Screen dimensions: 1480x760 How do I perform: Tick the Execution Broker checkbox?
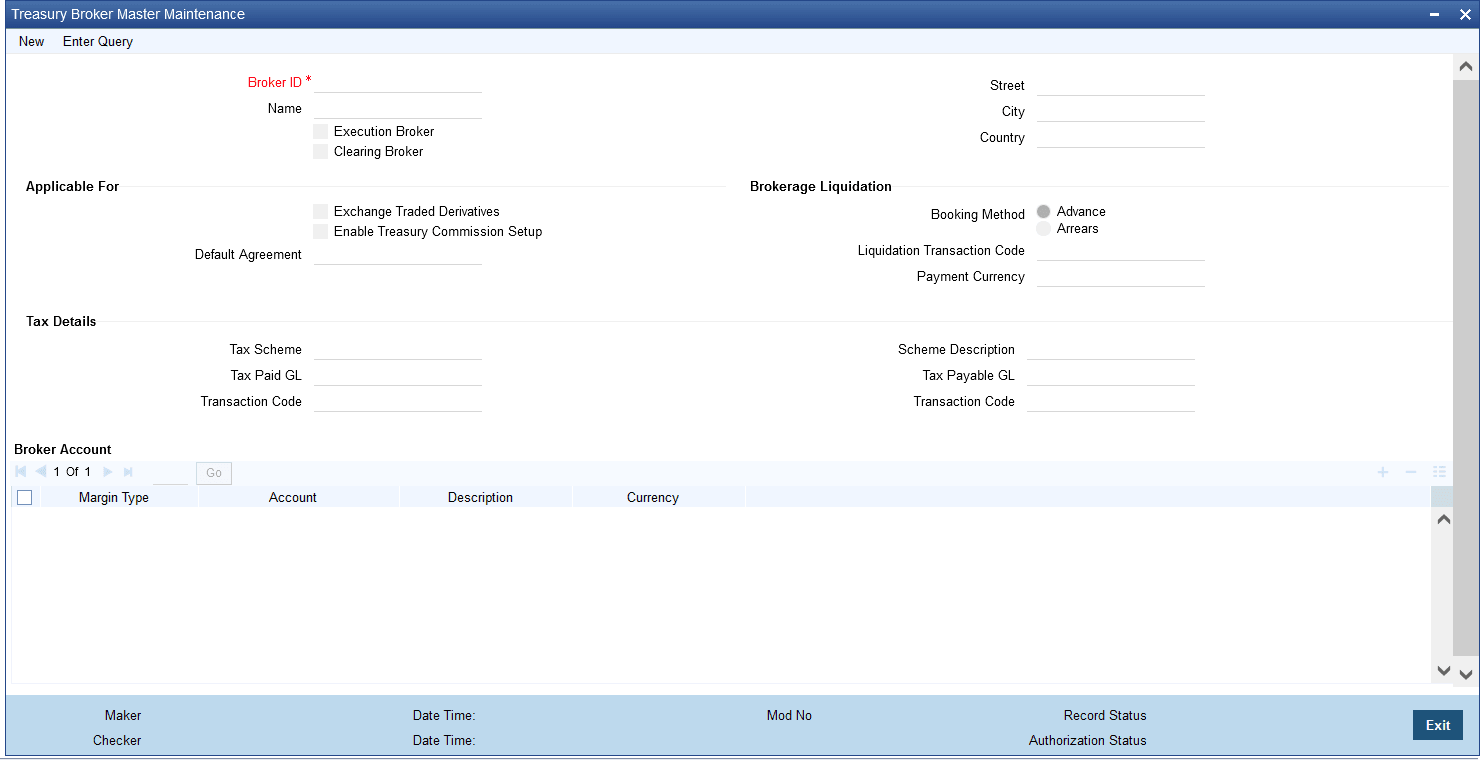(321, 132)
